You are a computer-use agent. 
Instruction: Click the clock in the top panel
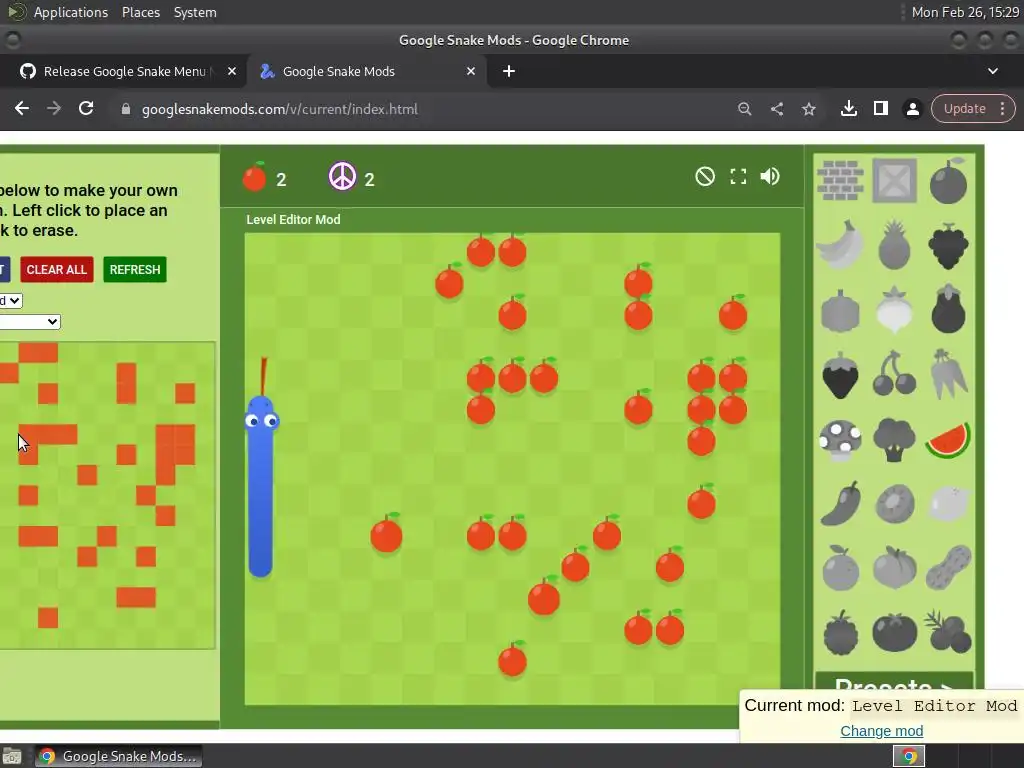[965, 12]
